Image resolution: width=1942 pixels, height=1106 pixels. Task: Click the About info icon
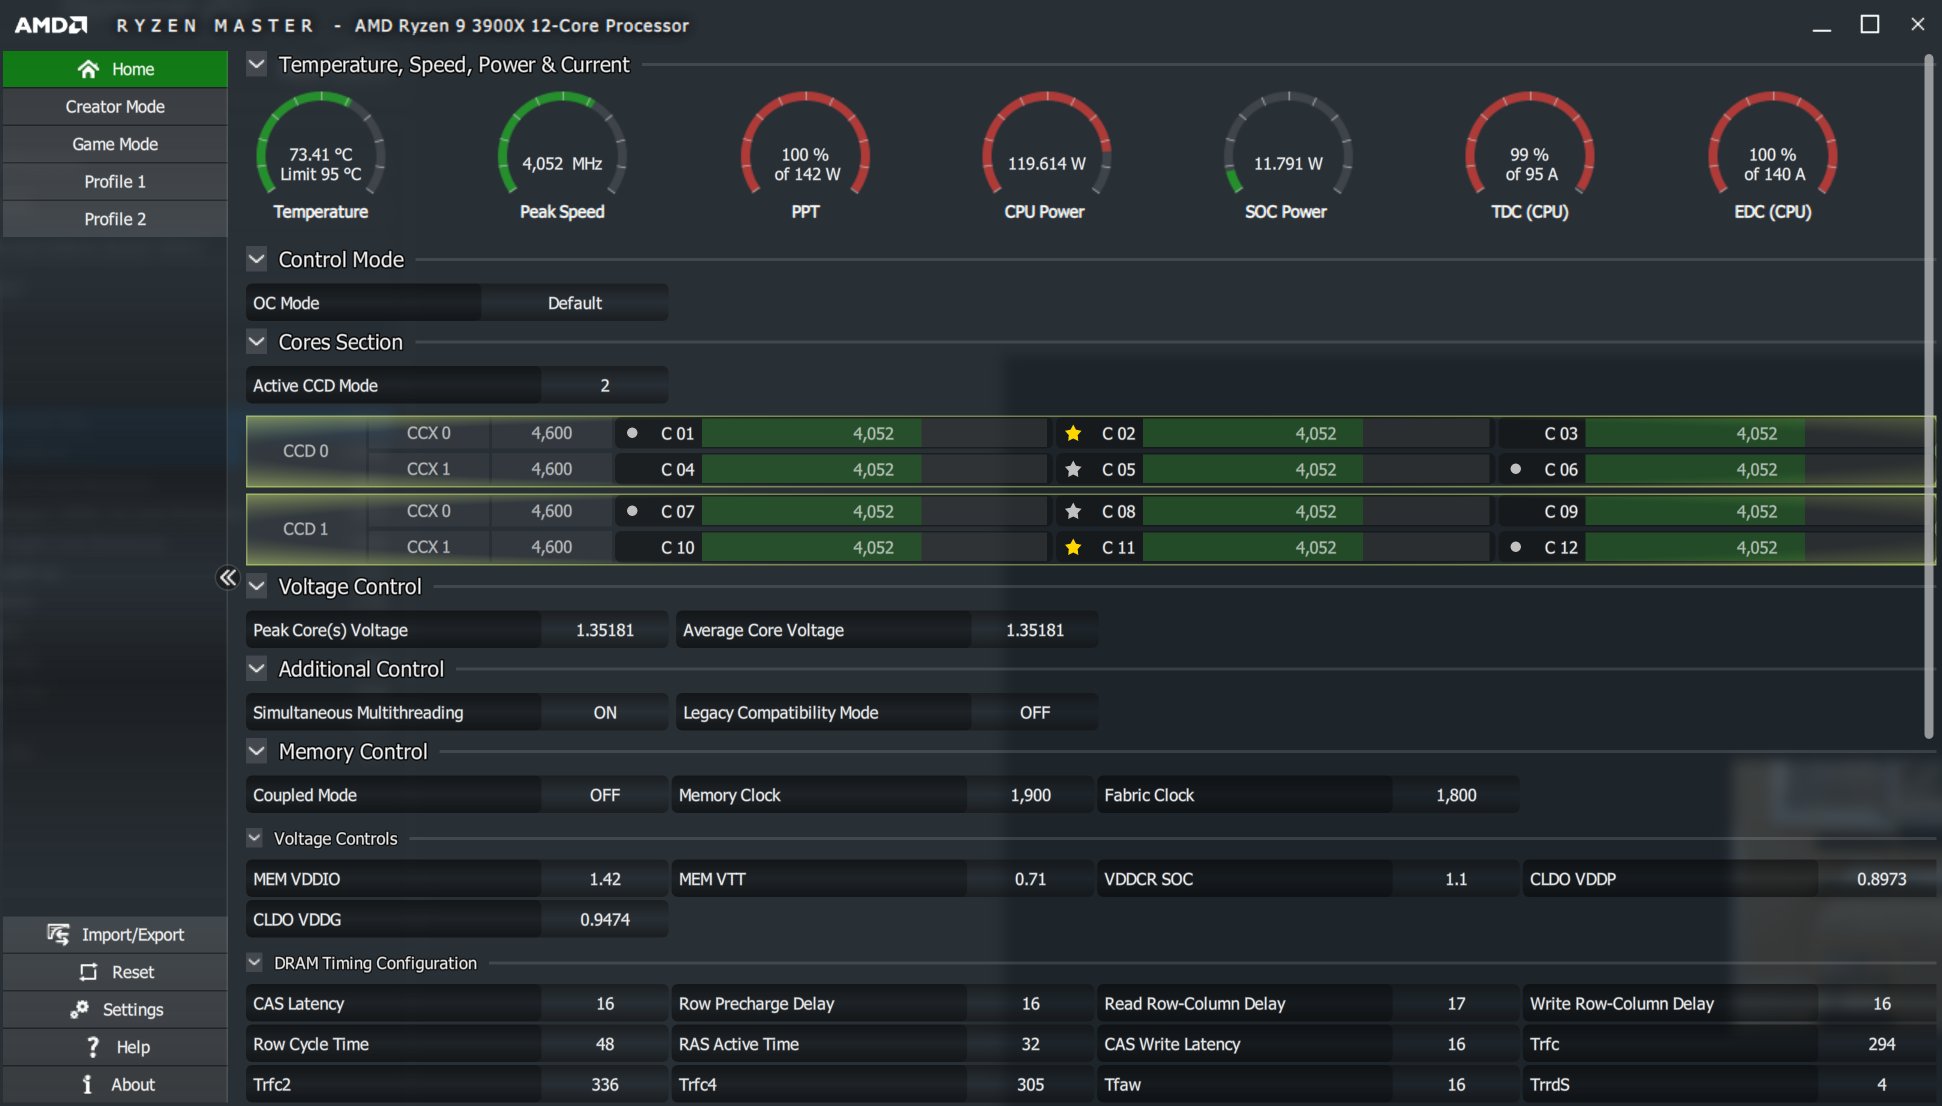pos(87,1085)
